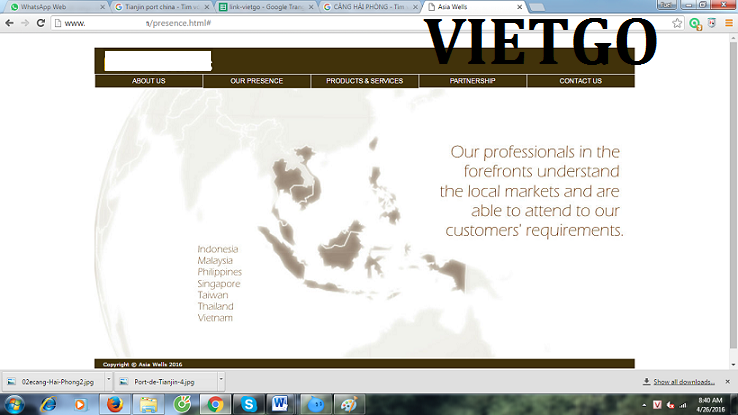The height and width of the screenshot is (415, 738).
Task: Close the Asia Wells tab
Action: [x=519, y=7]
